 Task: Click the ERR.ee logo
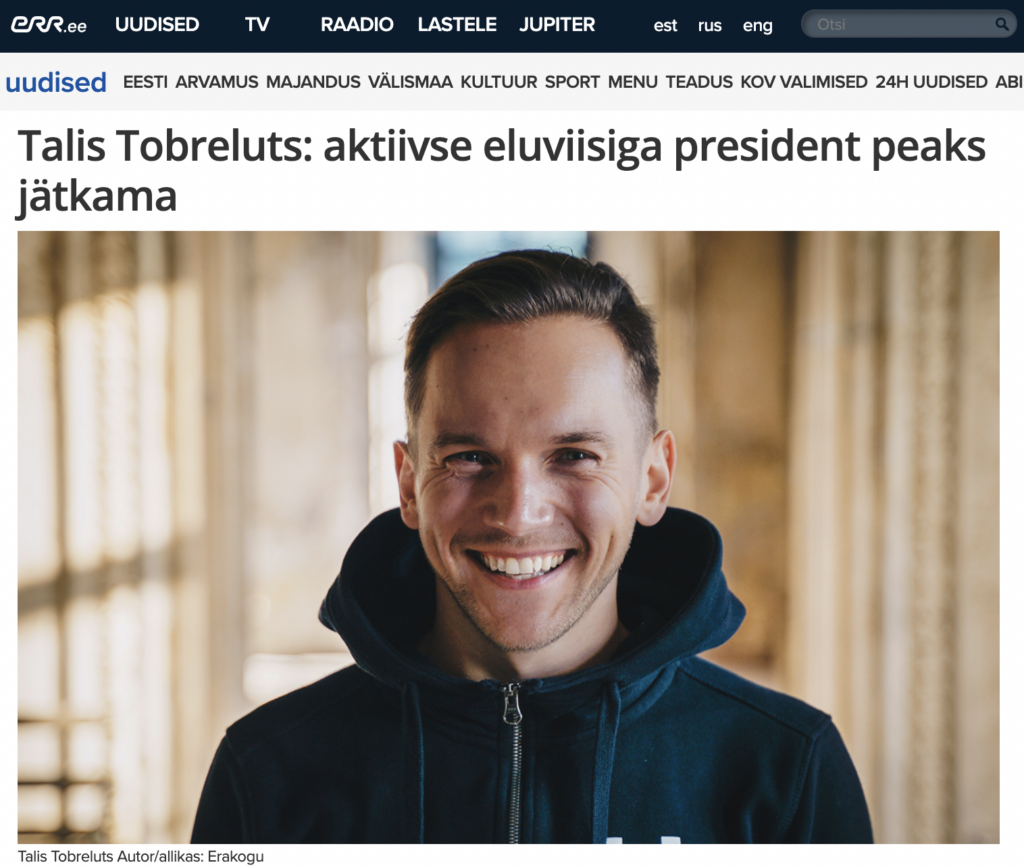coord(48,25)
